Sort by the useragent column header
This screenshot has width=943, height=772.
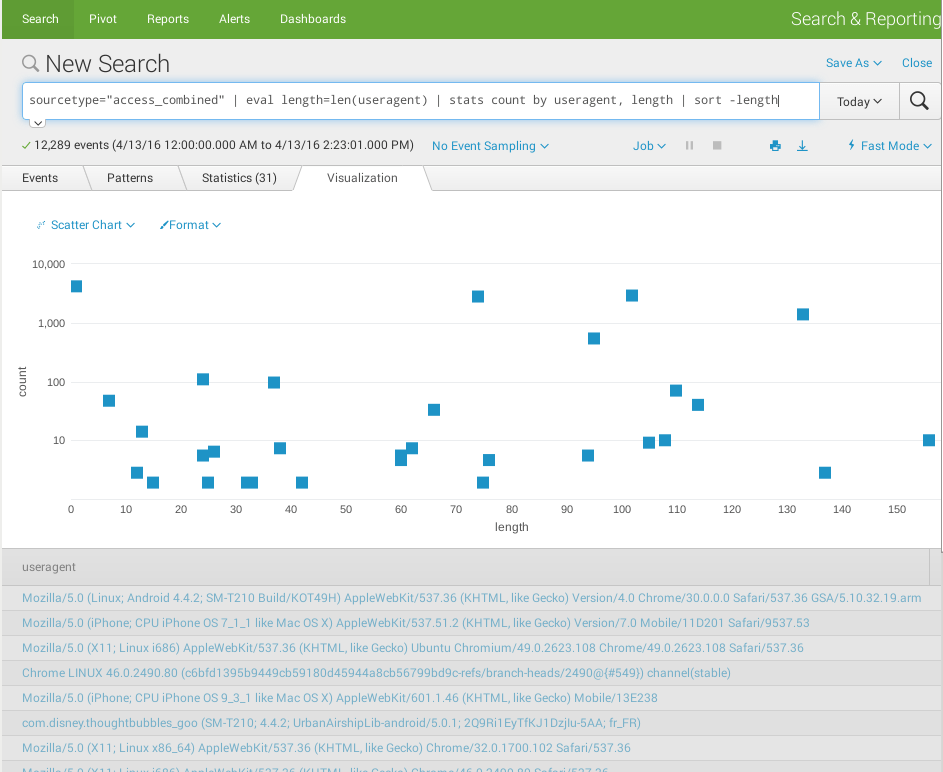pyautogui.click(x=49, y=567)
